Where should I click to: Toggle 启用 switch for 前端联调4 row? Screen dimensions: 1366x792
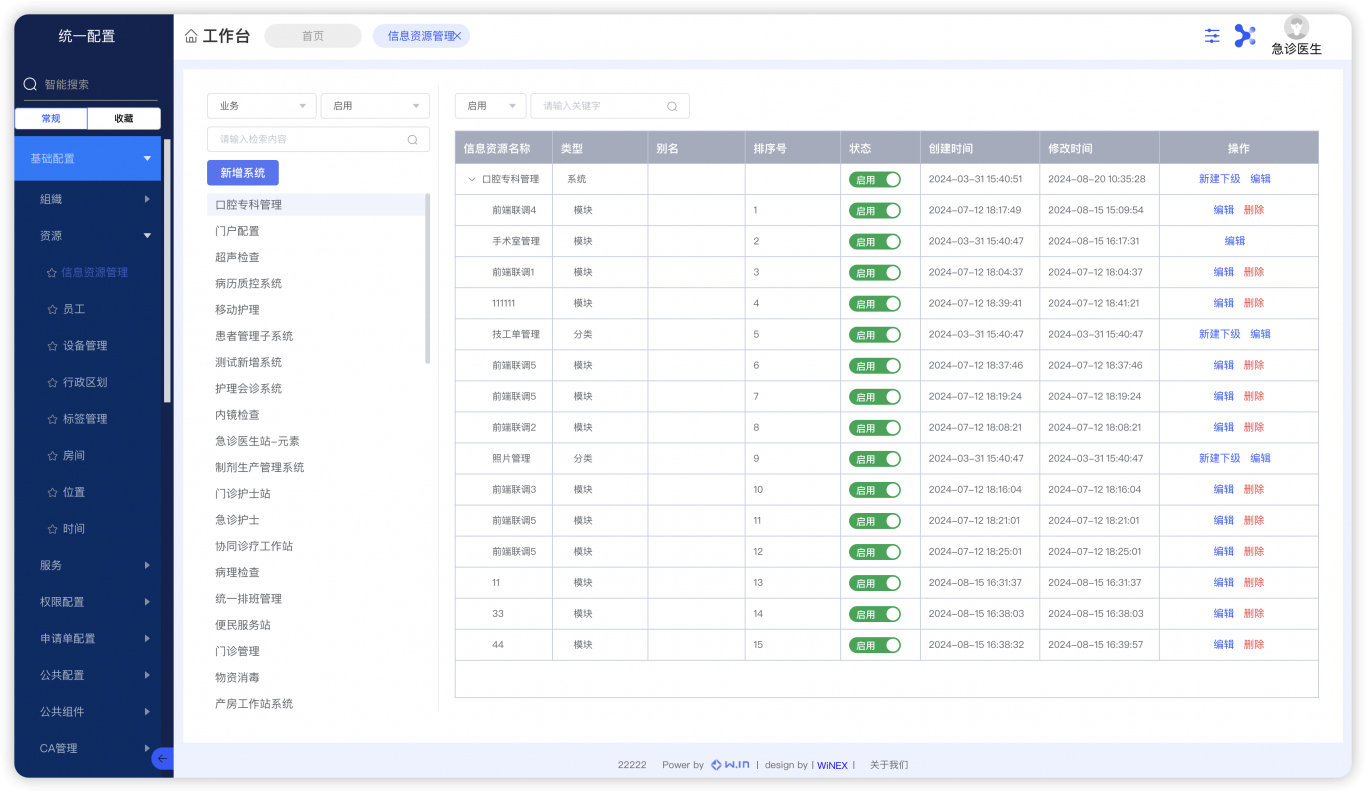coord(875,210)
